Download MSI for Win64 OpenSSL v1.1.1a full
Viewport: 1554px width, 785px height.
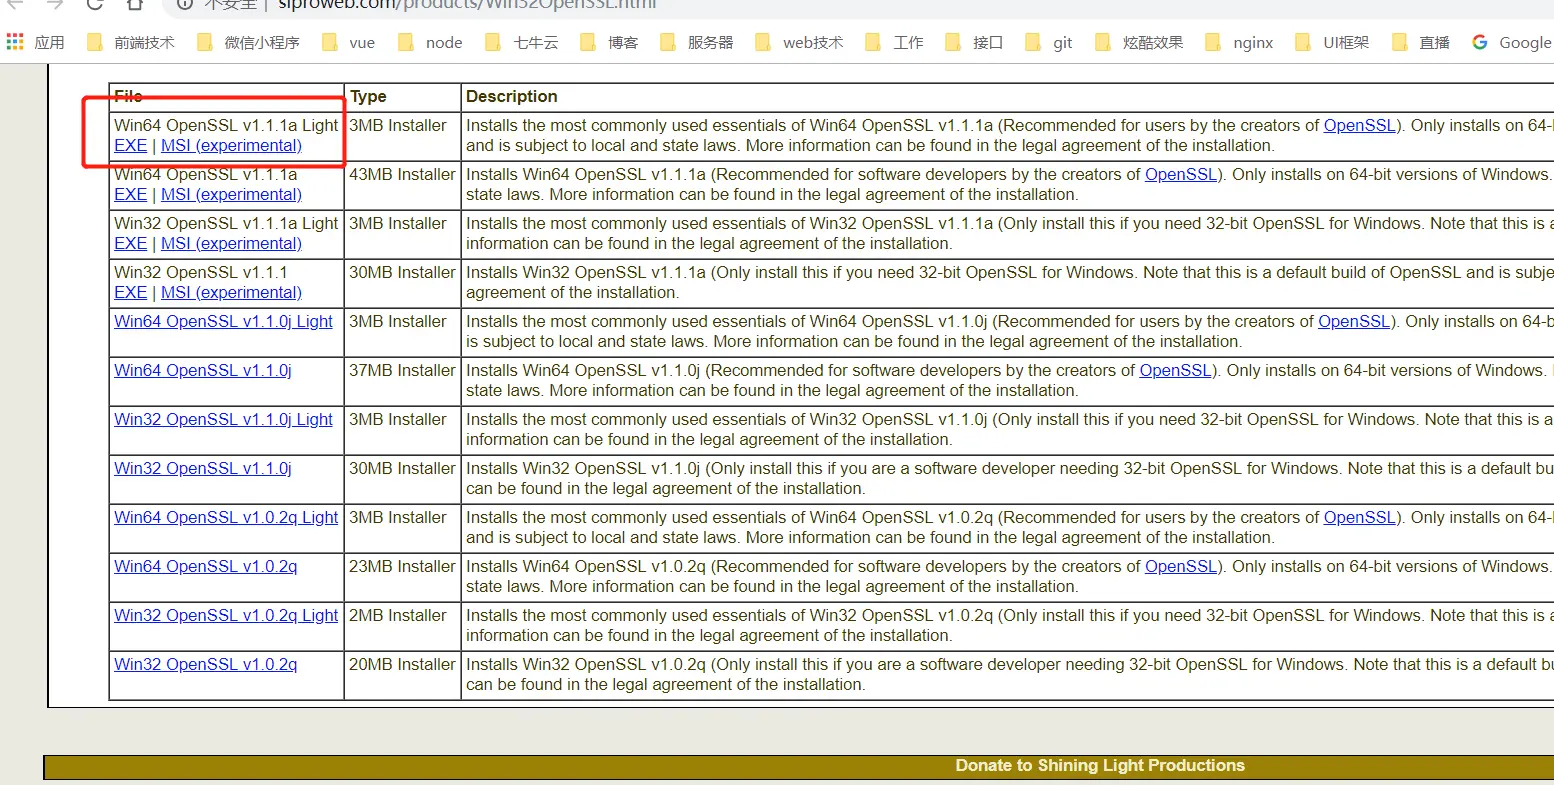tap(231, 194)
